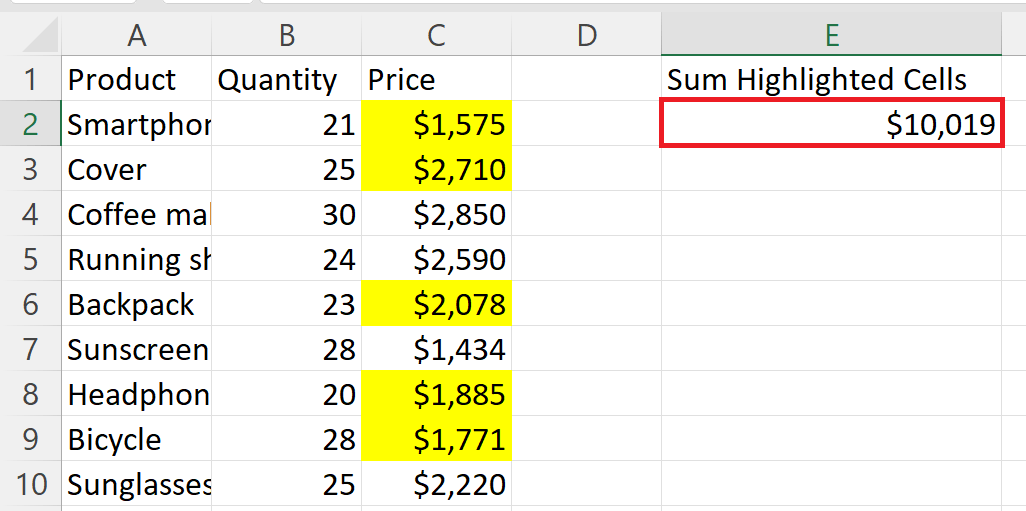The image size is (1026, 511).
Task: Select highlighted price $2,710
Action: [x=436, y=169]
